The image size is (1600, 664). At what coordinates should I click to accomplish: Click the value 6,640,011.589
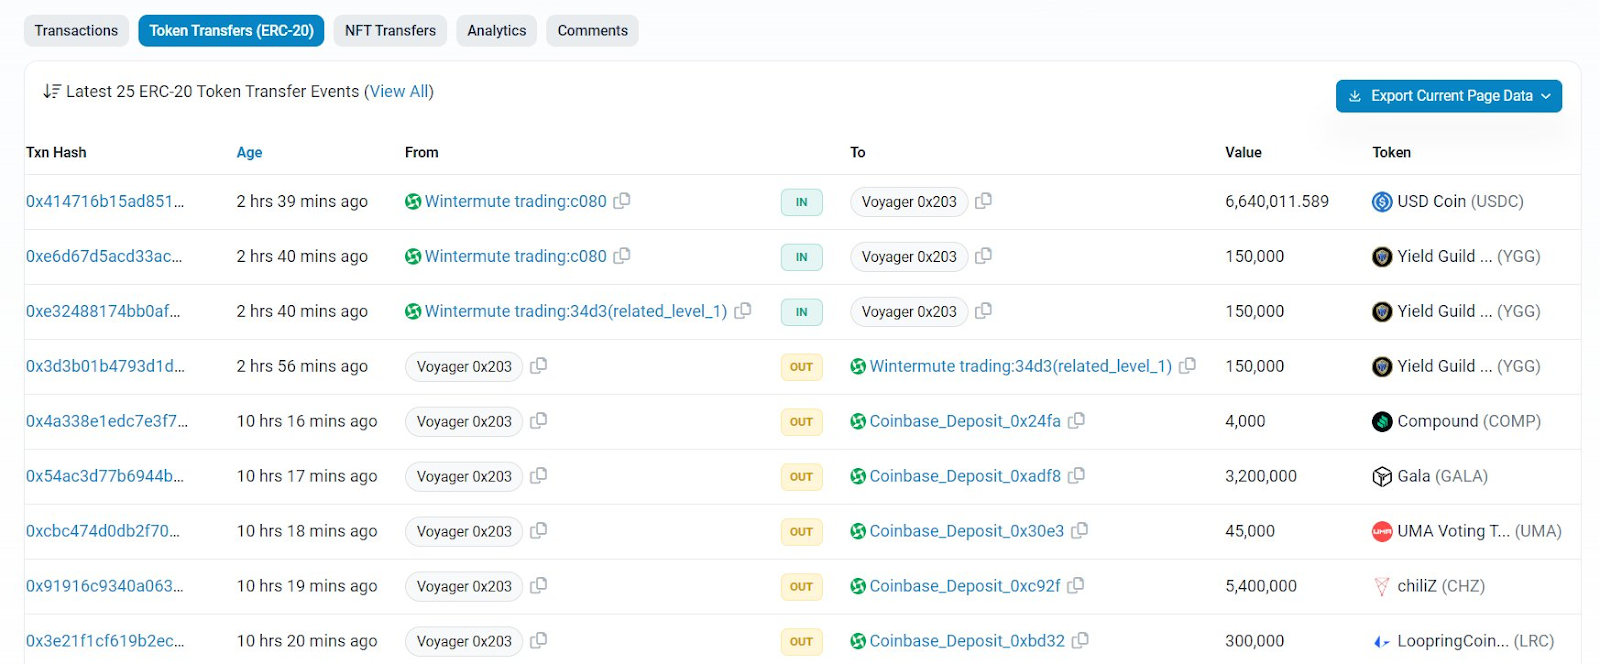1277,201
